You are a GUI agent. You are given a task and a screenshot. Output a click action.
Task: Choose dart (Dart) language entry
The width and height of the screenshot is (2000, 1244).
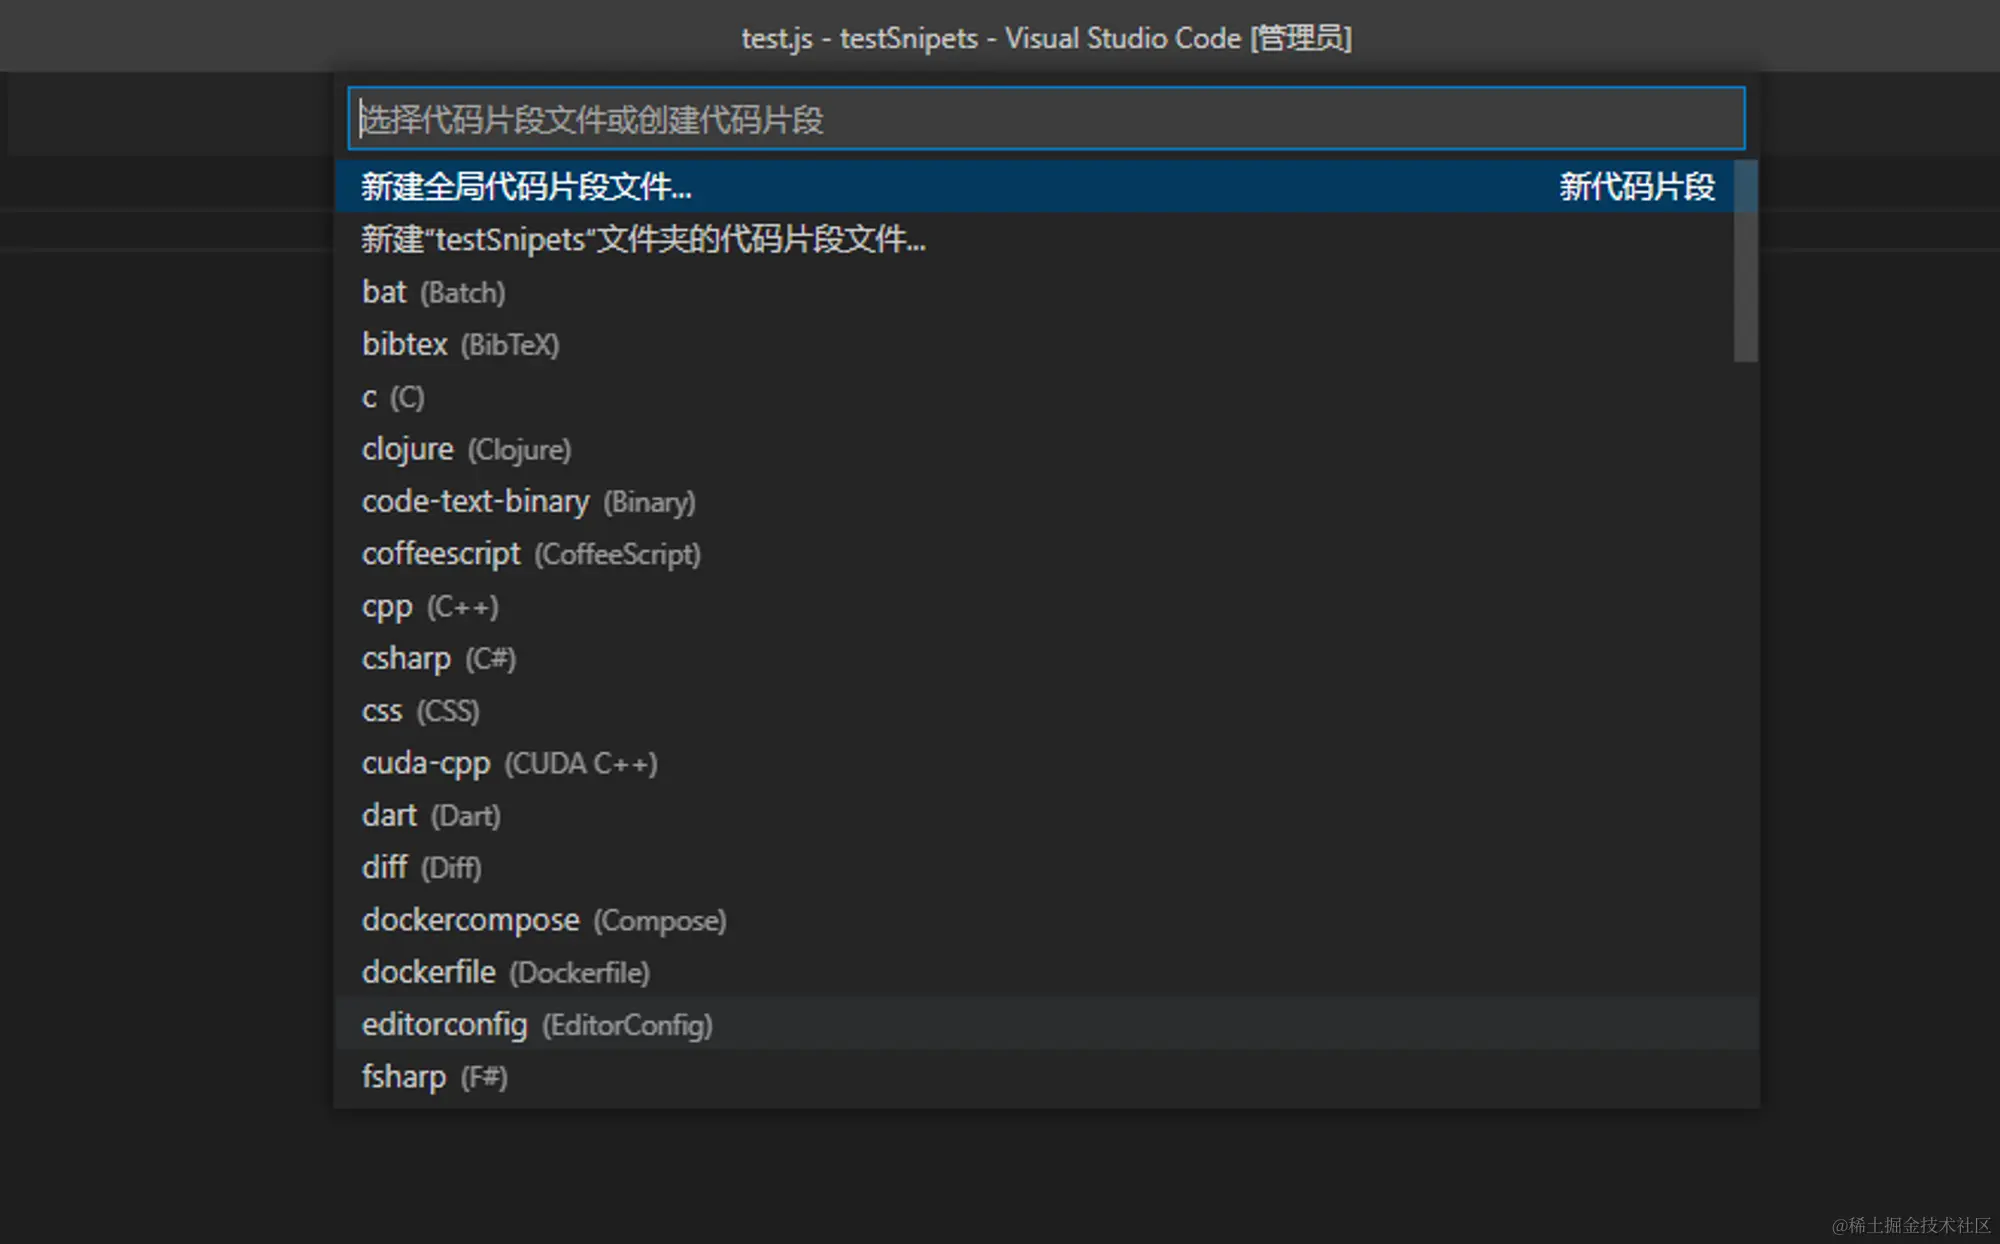pyautogui.click(x=1046, y=815)
